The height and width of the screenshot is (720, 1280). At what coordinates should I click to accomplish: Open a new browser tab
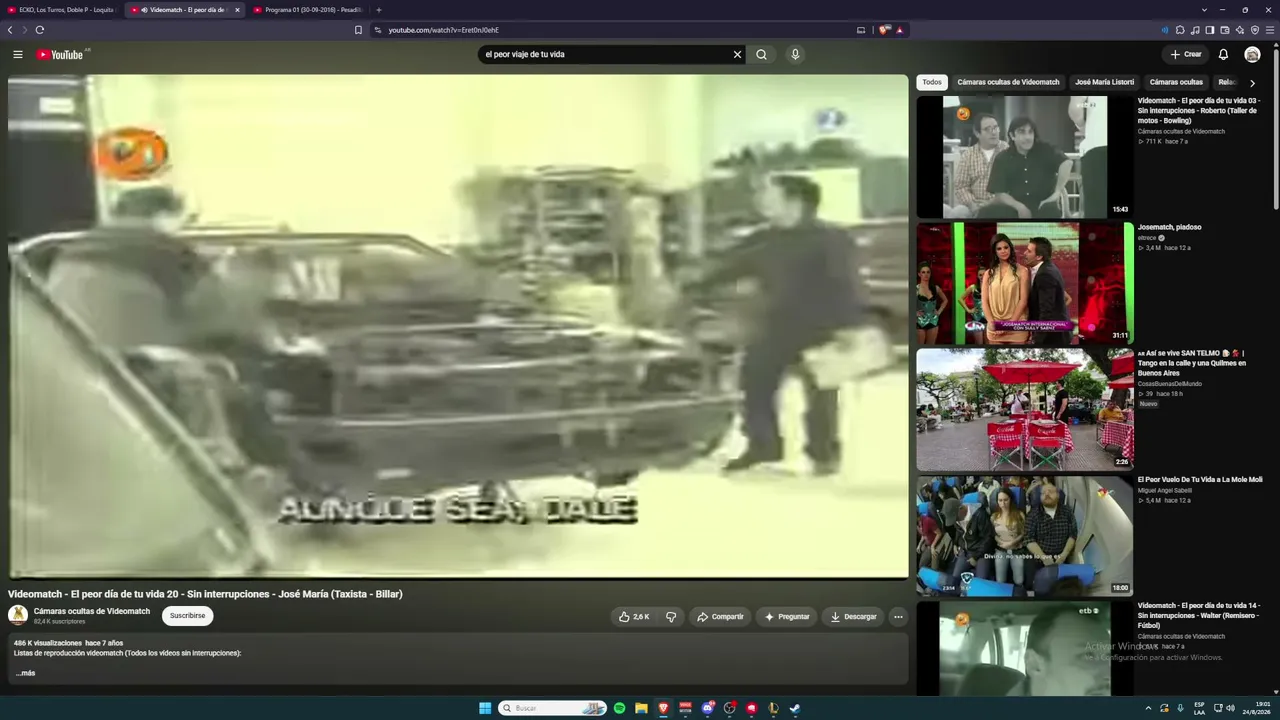click(x=378, y=10)
